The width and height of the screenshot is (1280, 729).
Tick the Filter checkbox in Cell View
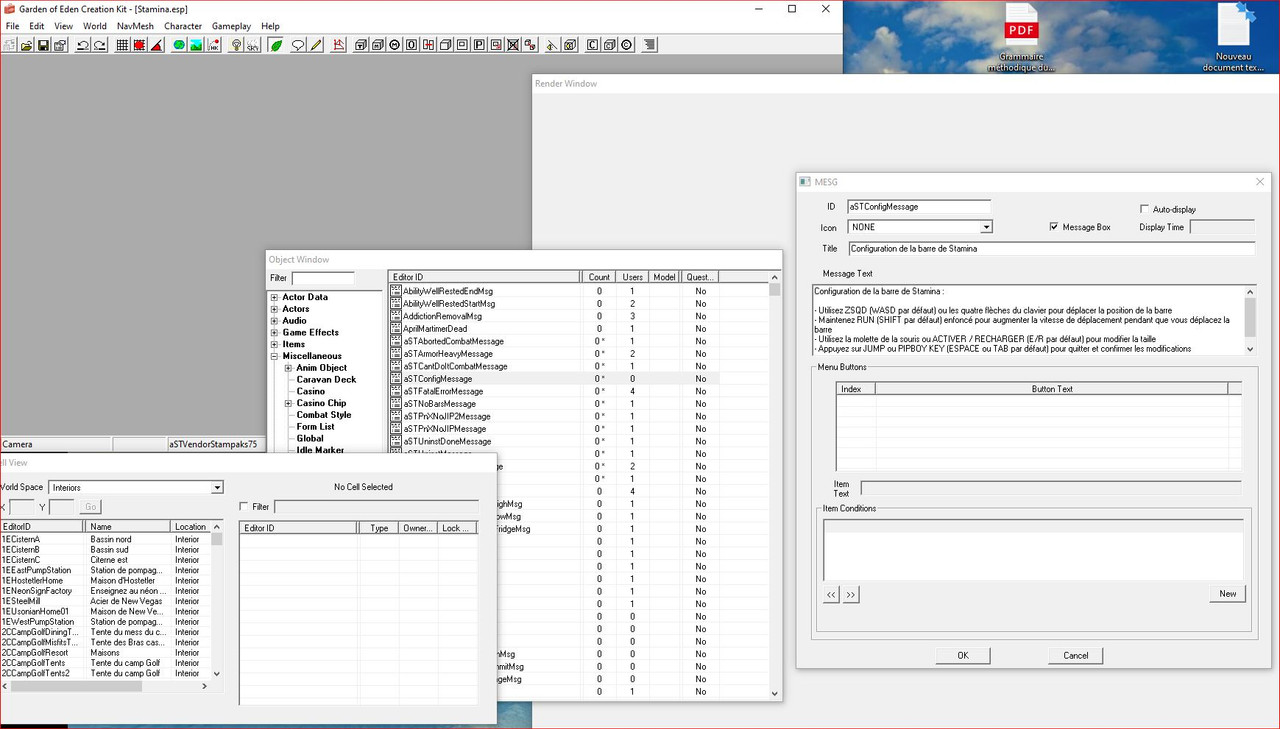click(x=245, y=507)
